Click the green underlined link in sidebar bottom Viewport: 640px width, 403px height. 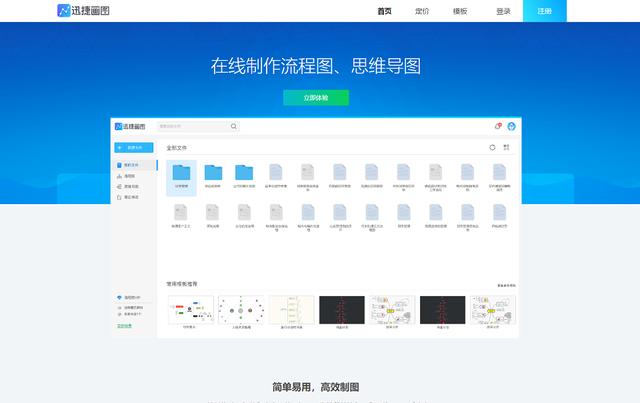click(x=124, y=326)
